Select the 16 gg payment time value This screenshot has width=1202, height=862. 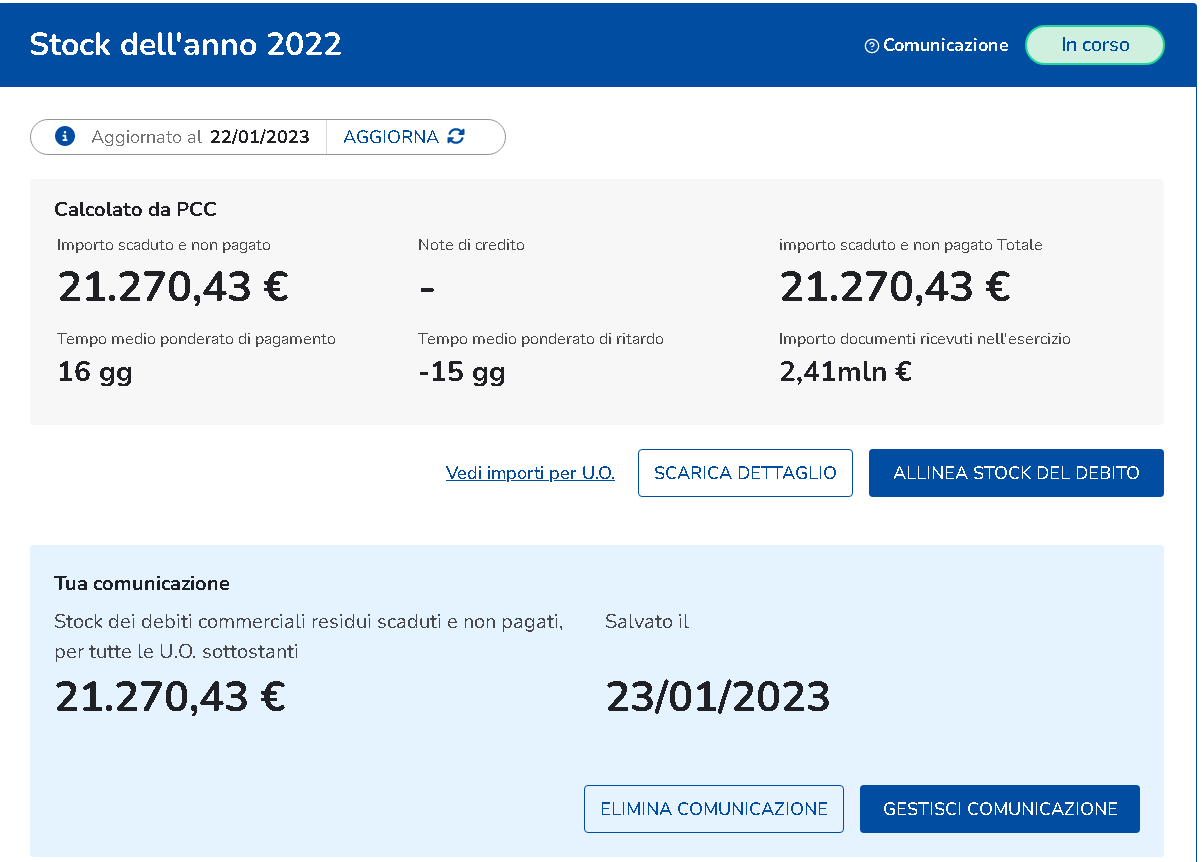coord(95,372)
